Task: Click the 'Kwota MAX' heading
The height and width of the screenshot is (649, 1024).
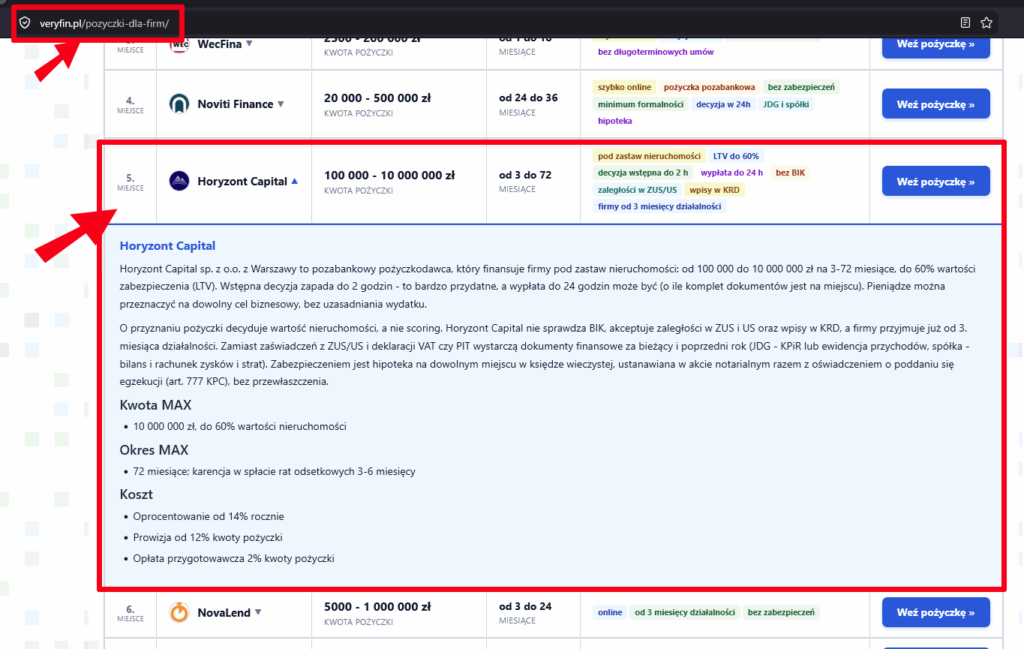Action: (155, 405)
